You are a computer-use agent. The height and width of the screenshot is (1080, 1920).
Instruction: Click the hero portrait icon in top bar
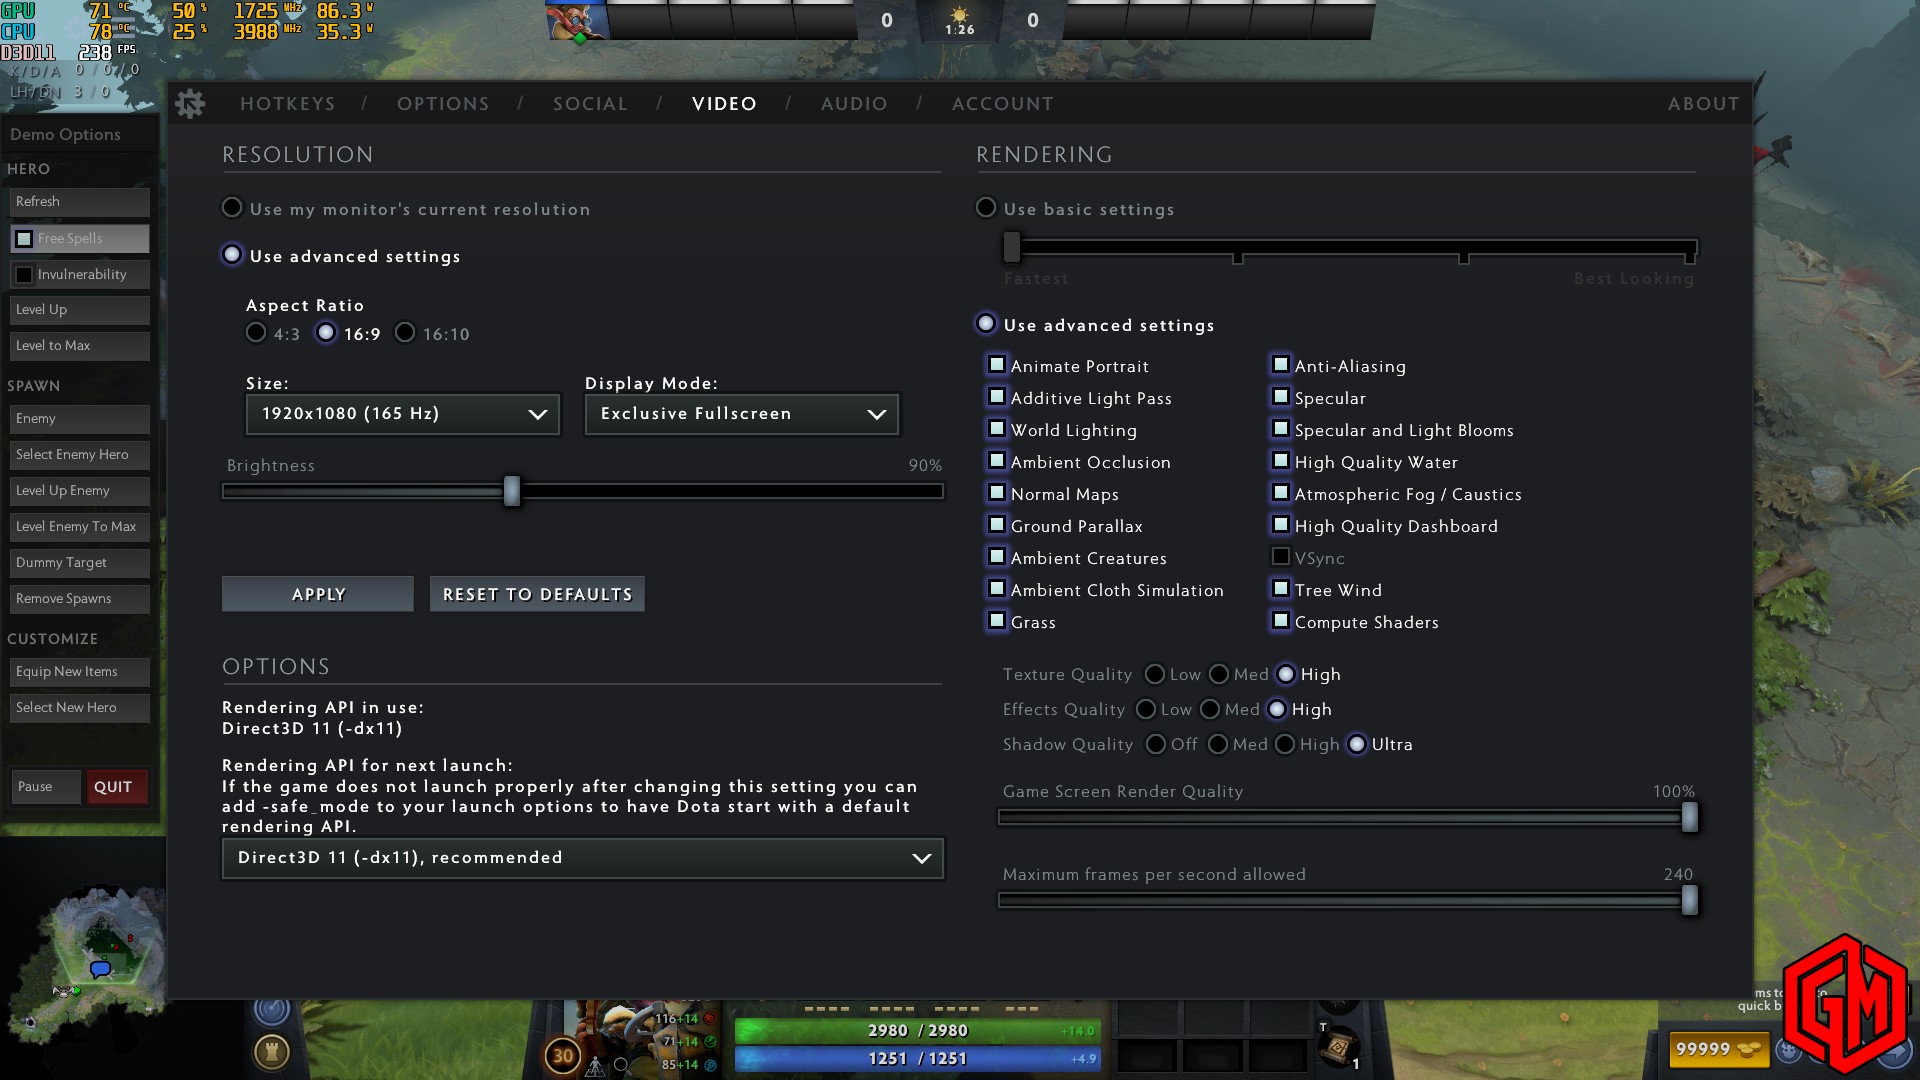coord(577,20)
